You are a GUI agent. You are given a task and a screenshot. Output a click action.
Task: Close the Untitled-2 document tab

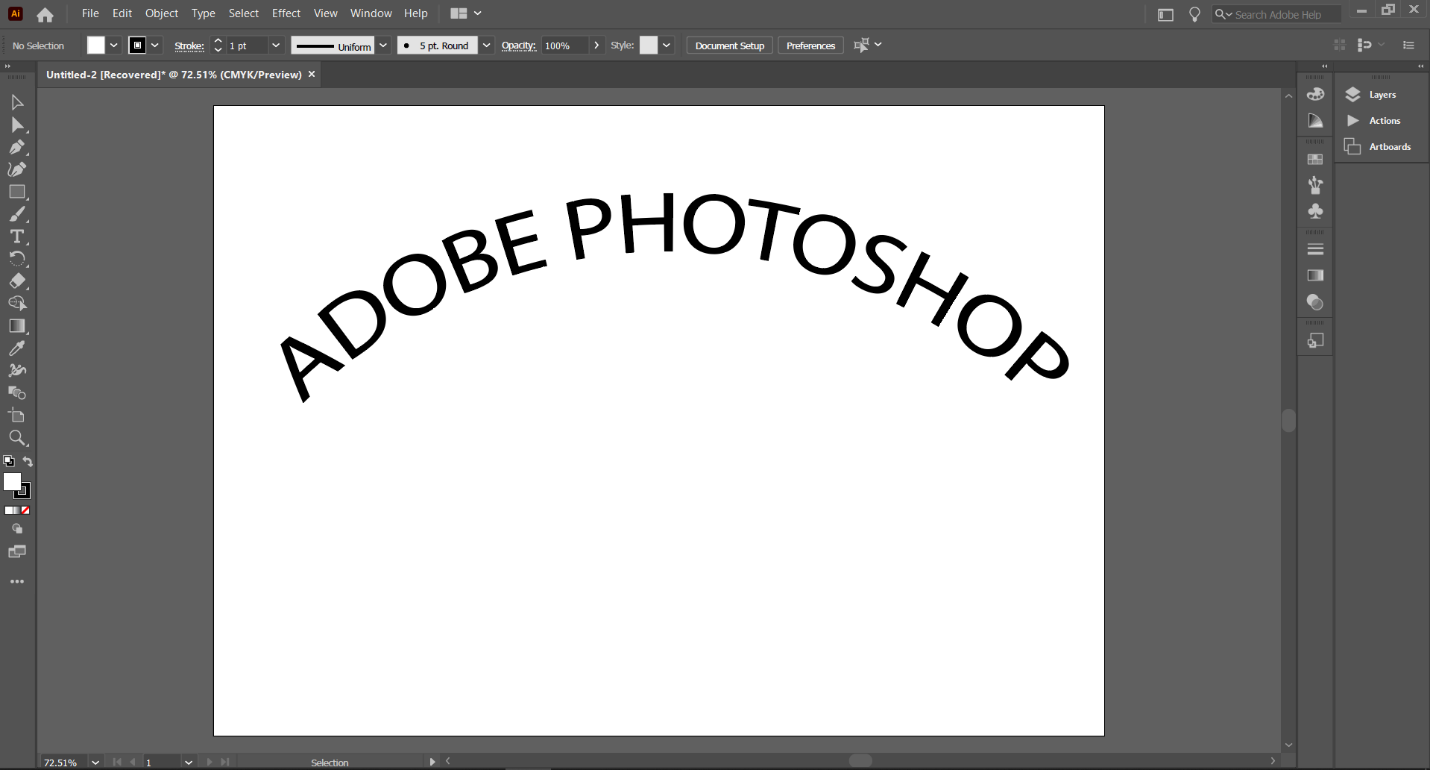(x=312, y=74)
